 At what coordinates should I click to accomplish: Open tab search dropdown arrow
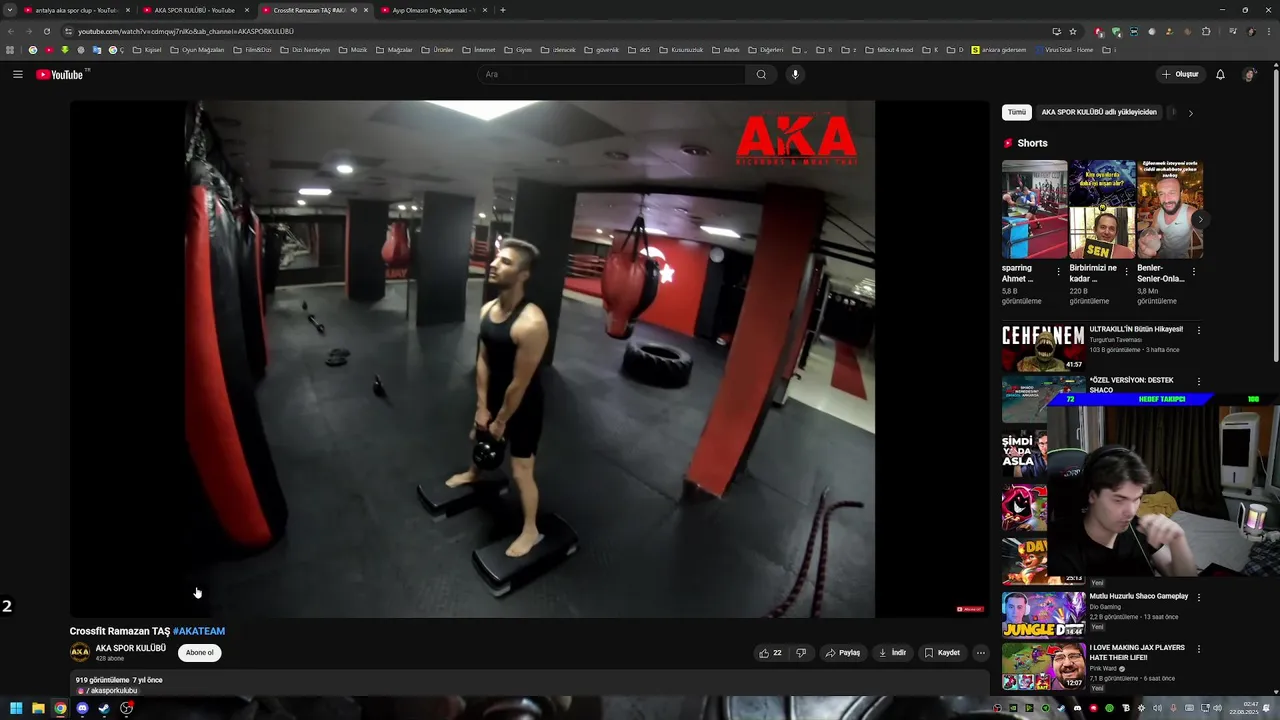click(x=9, y=10)
